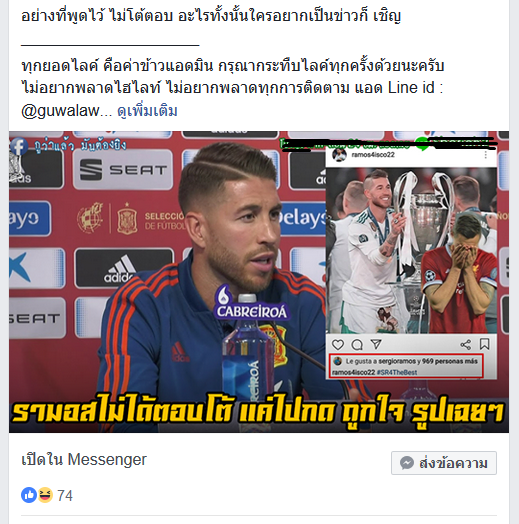
Task: Click the #SR4TheBest hashtag
Action: click(397, 372)
